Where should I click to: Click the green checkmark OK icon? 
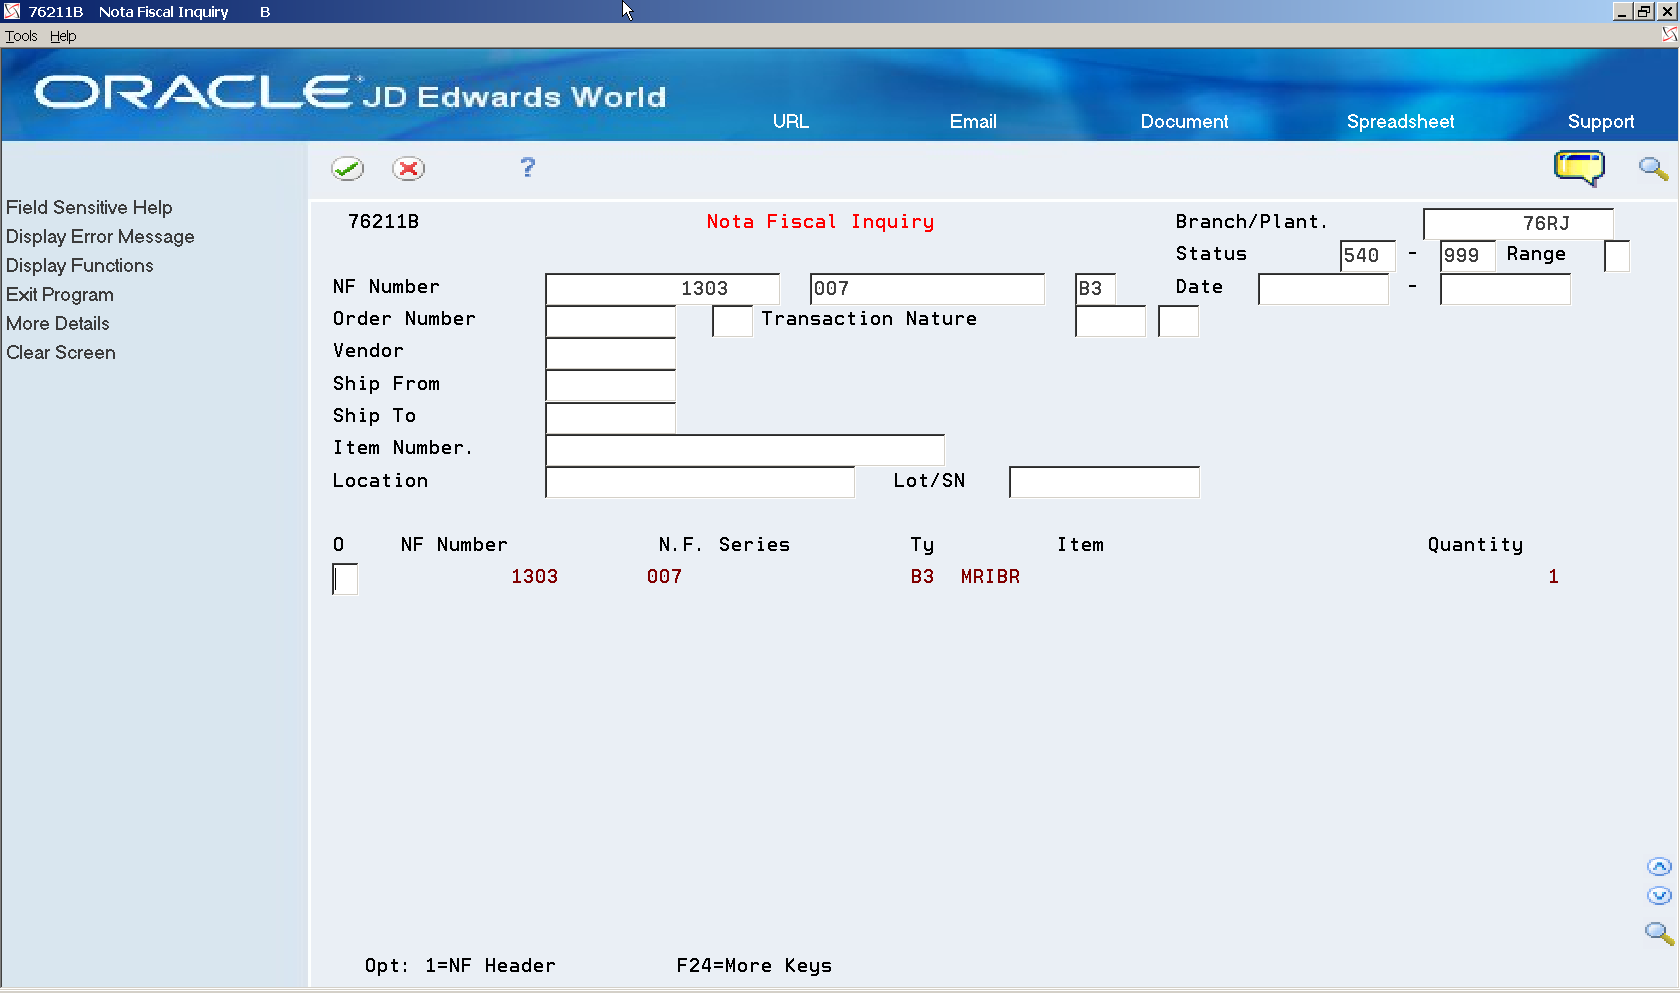click(x=348, y=168)
